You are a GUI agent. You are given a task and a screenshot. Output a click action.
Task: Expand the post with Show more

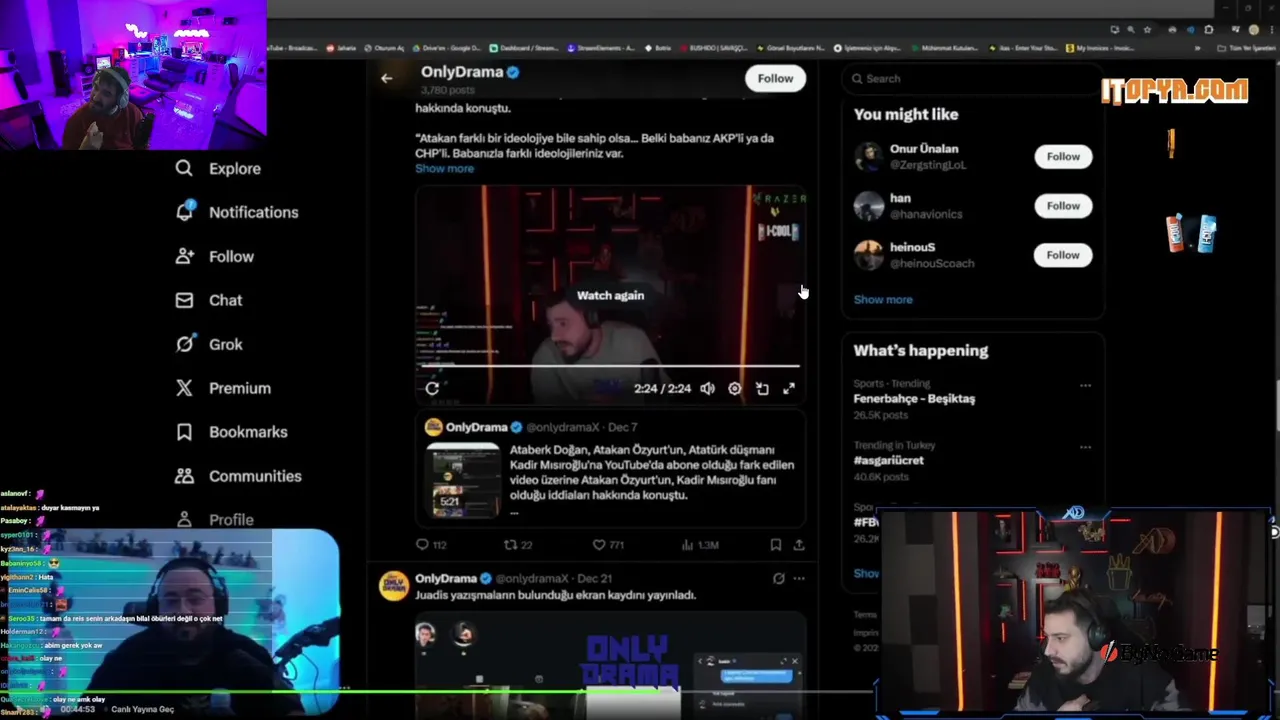(444, 168)
